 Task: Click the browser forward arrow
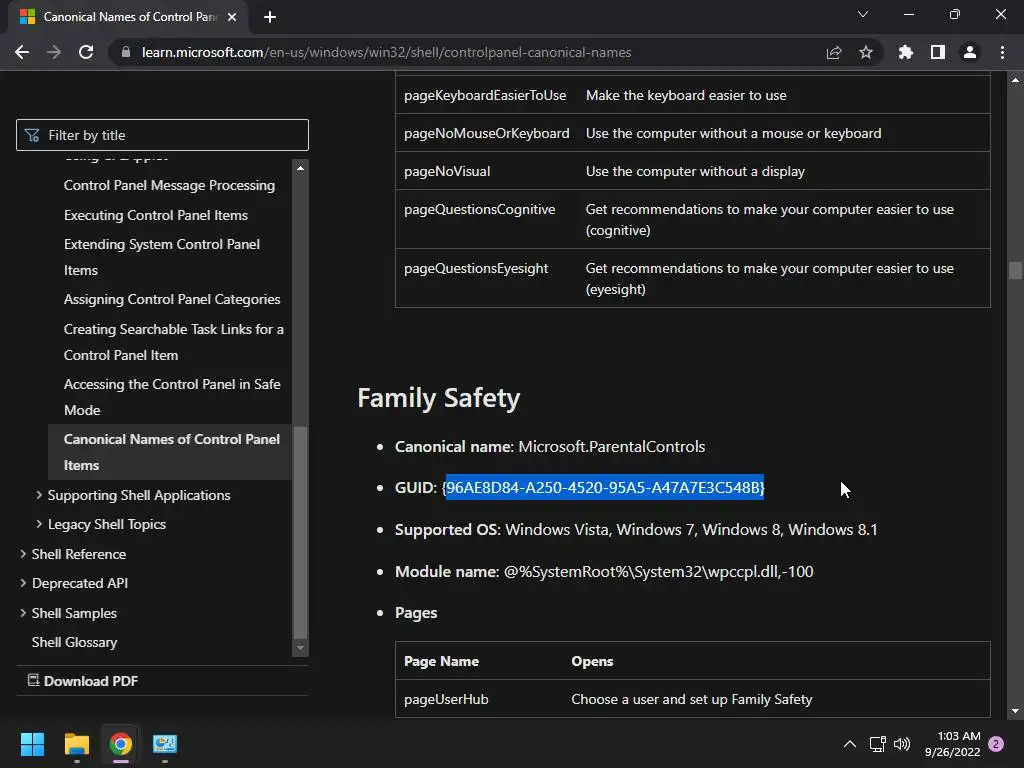coord(54,52)
